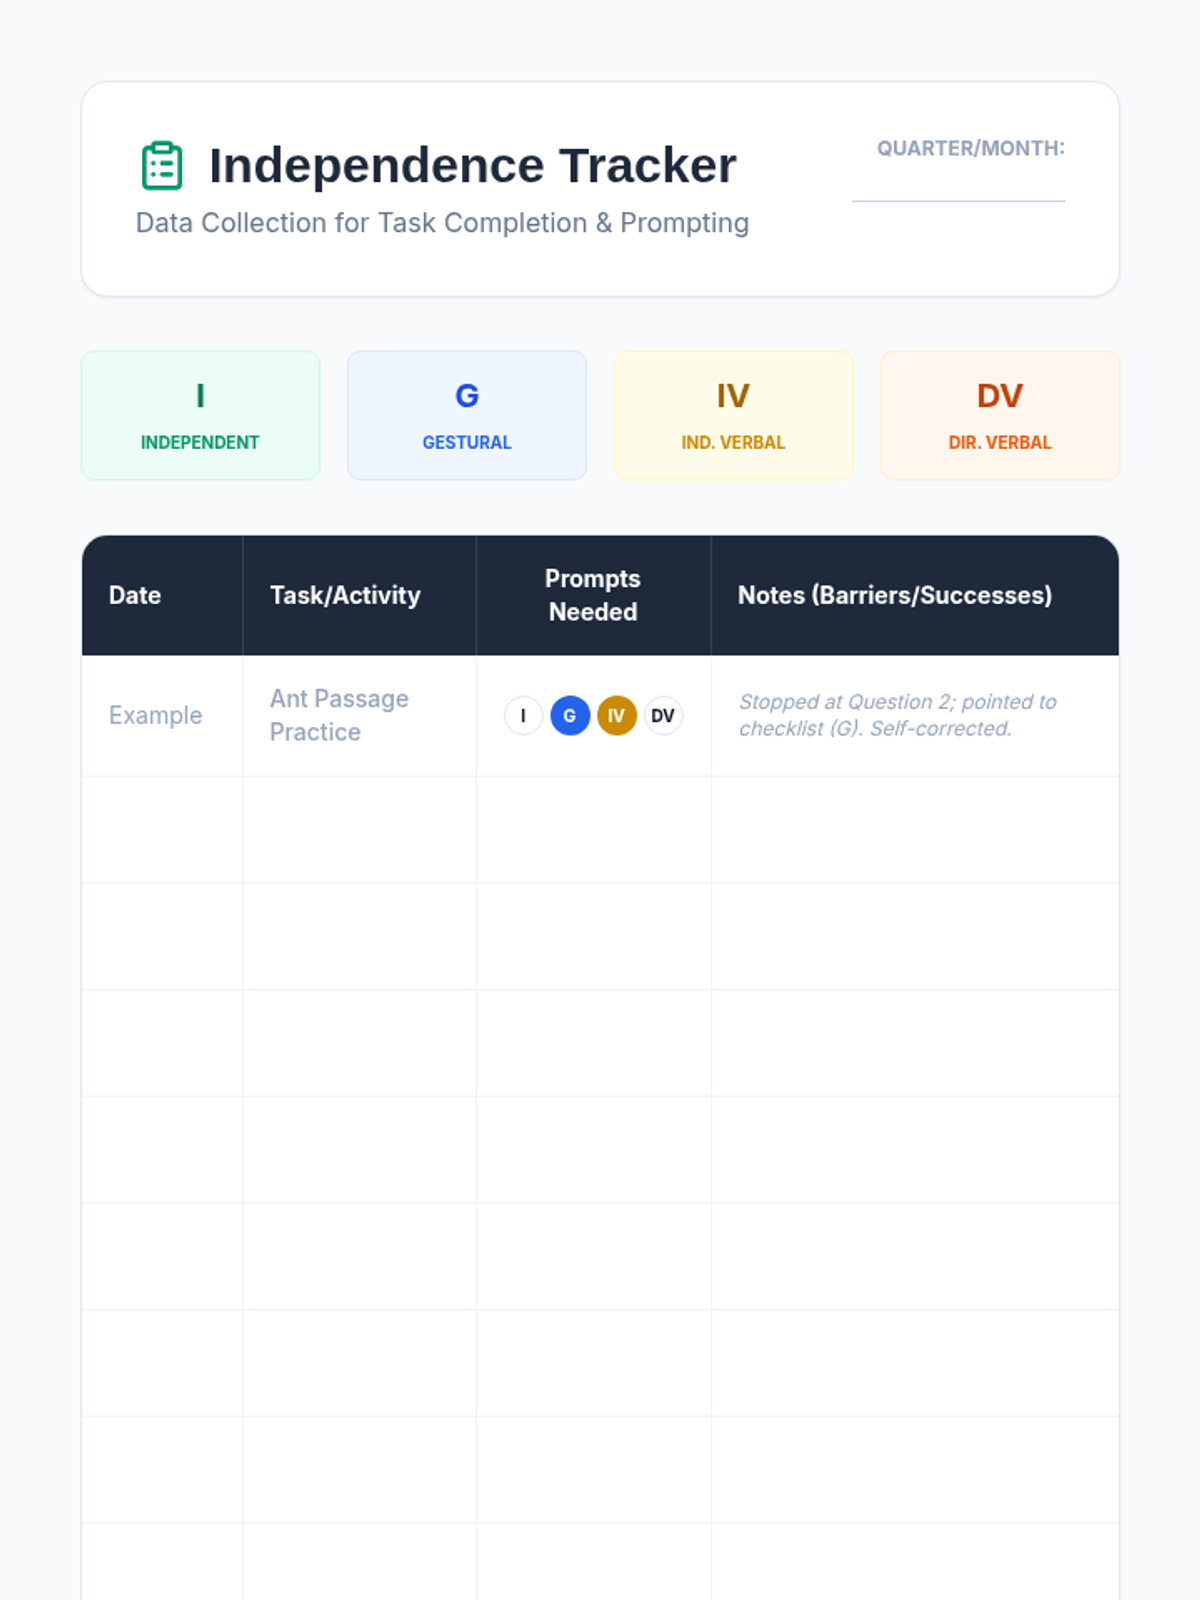Click the example notes about Question 2
The width and height of the screenshot is (1200, 1600).
click(x=897, y=715)
